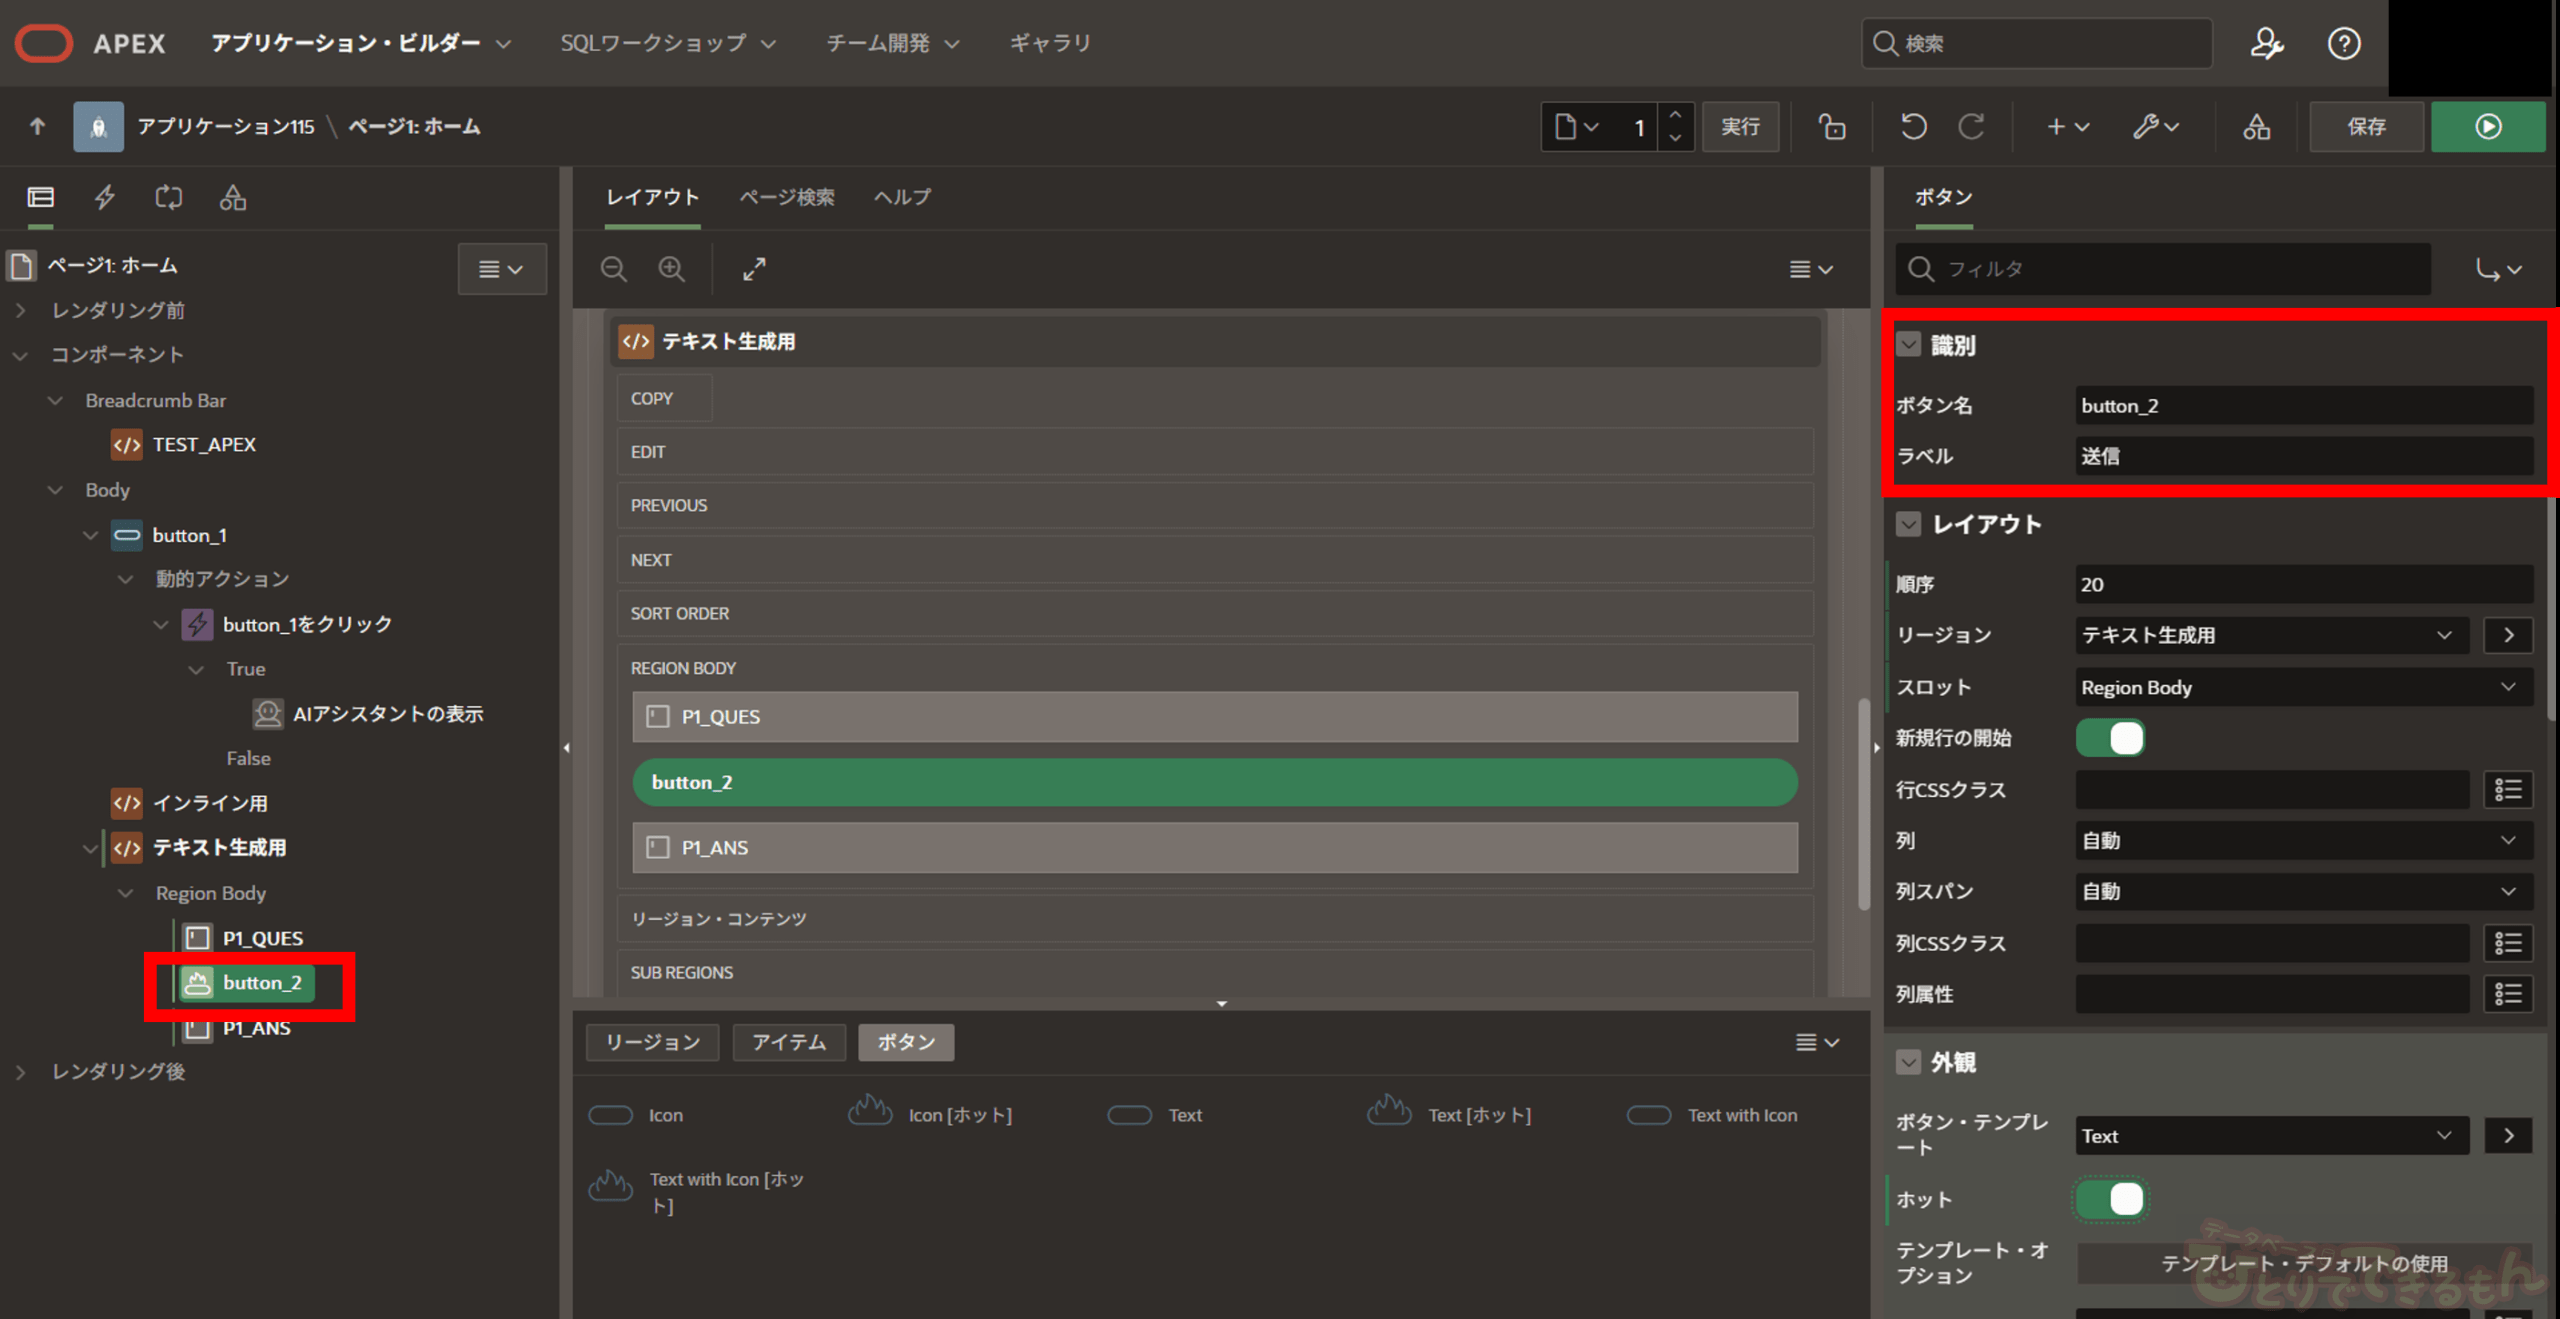Select the アイテム gallery button
The width and height of the screenshot is (2560, 1319).
click(x=788, y=1042)
